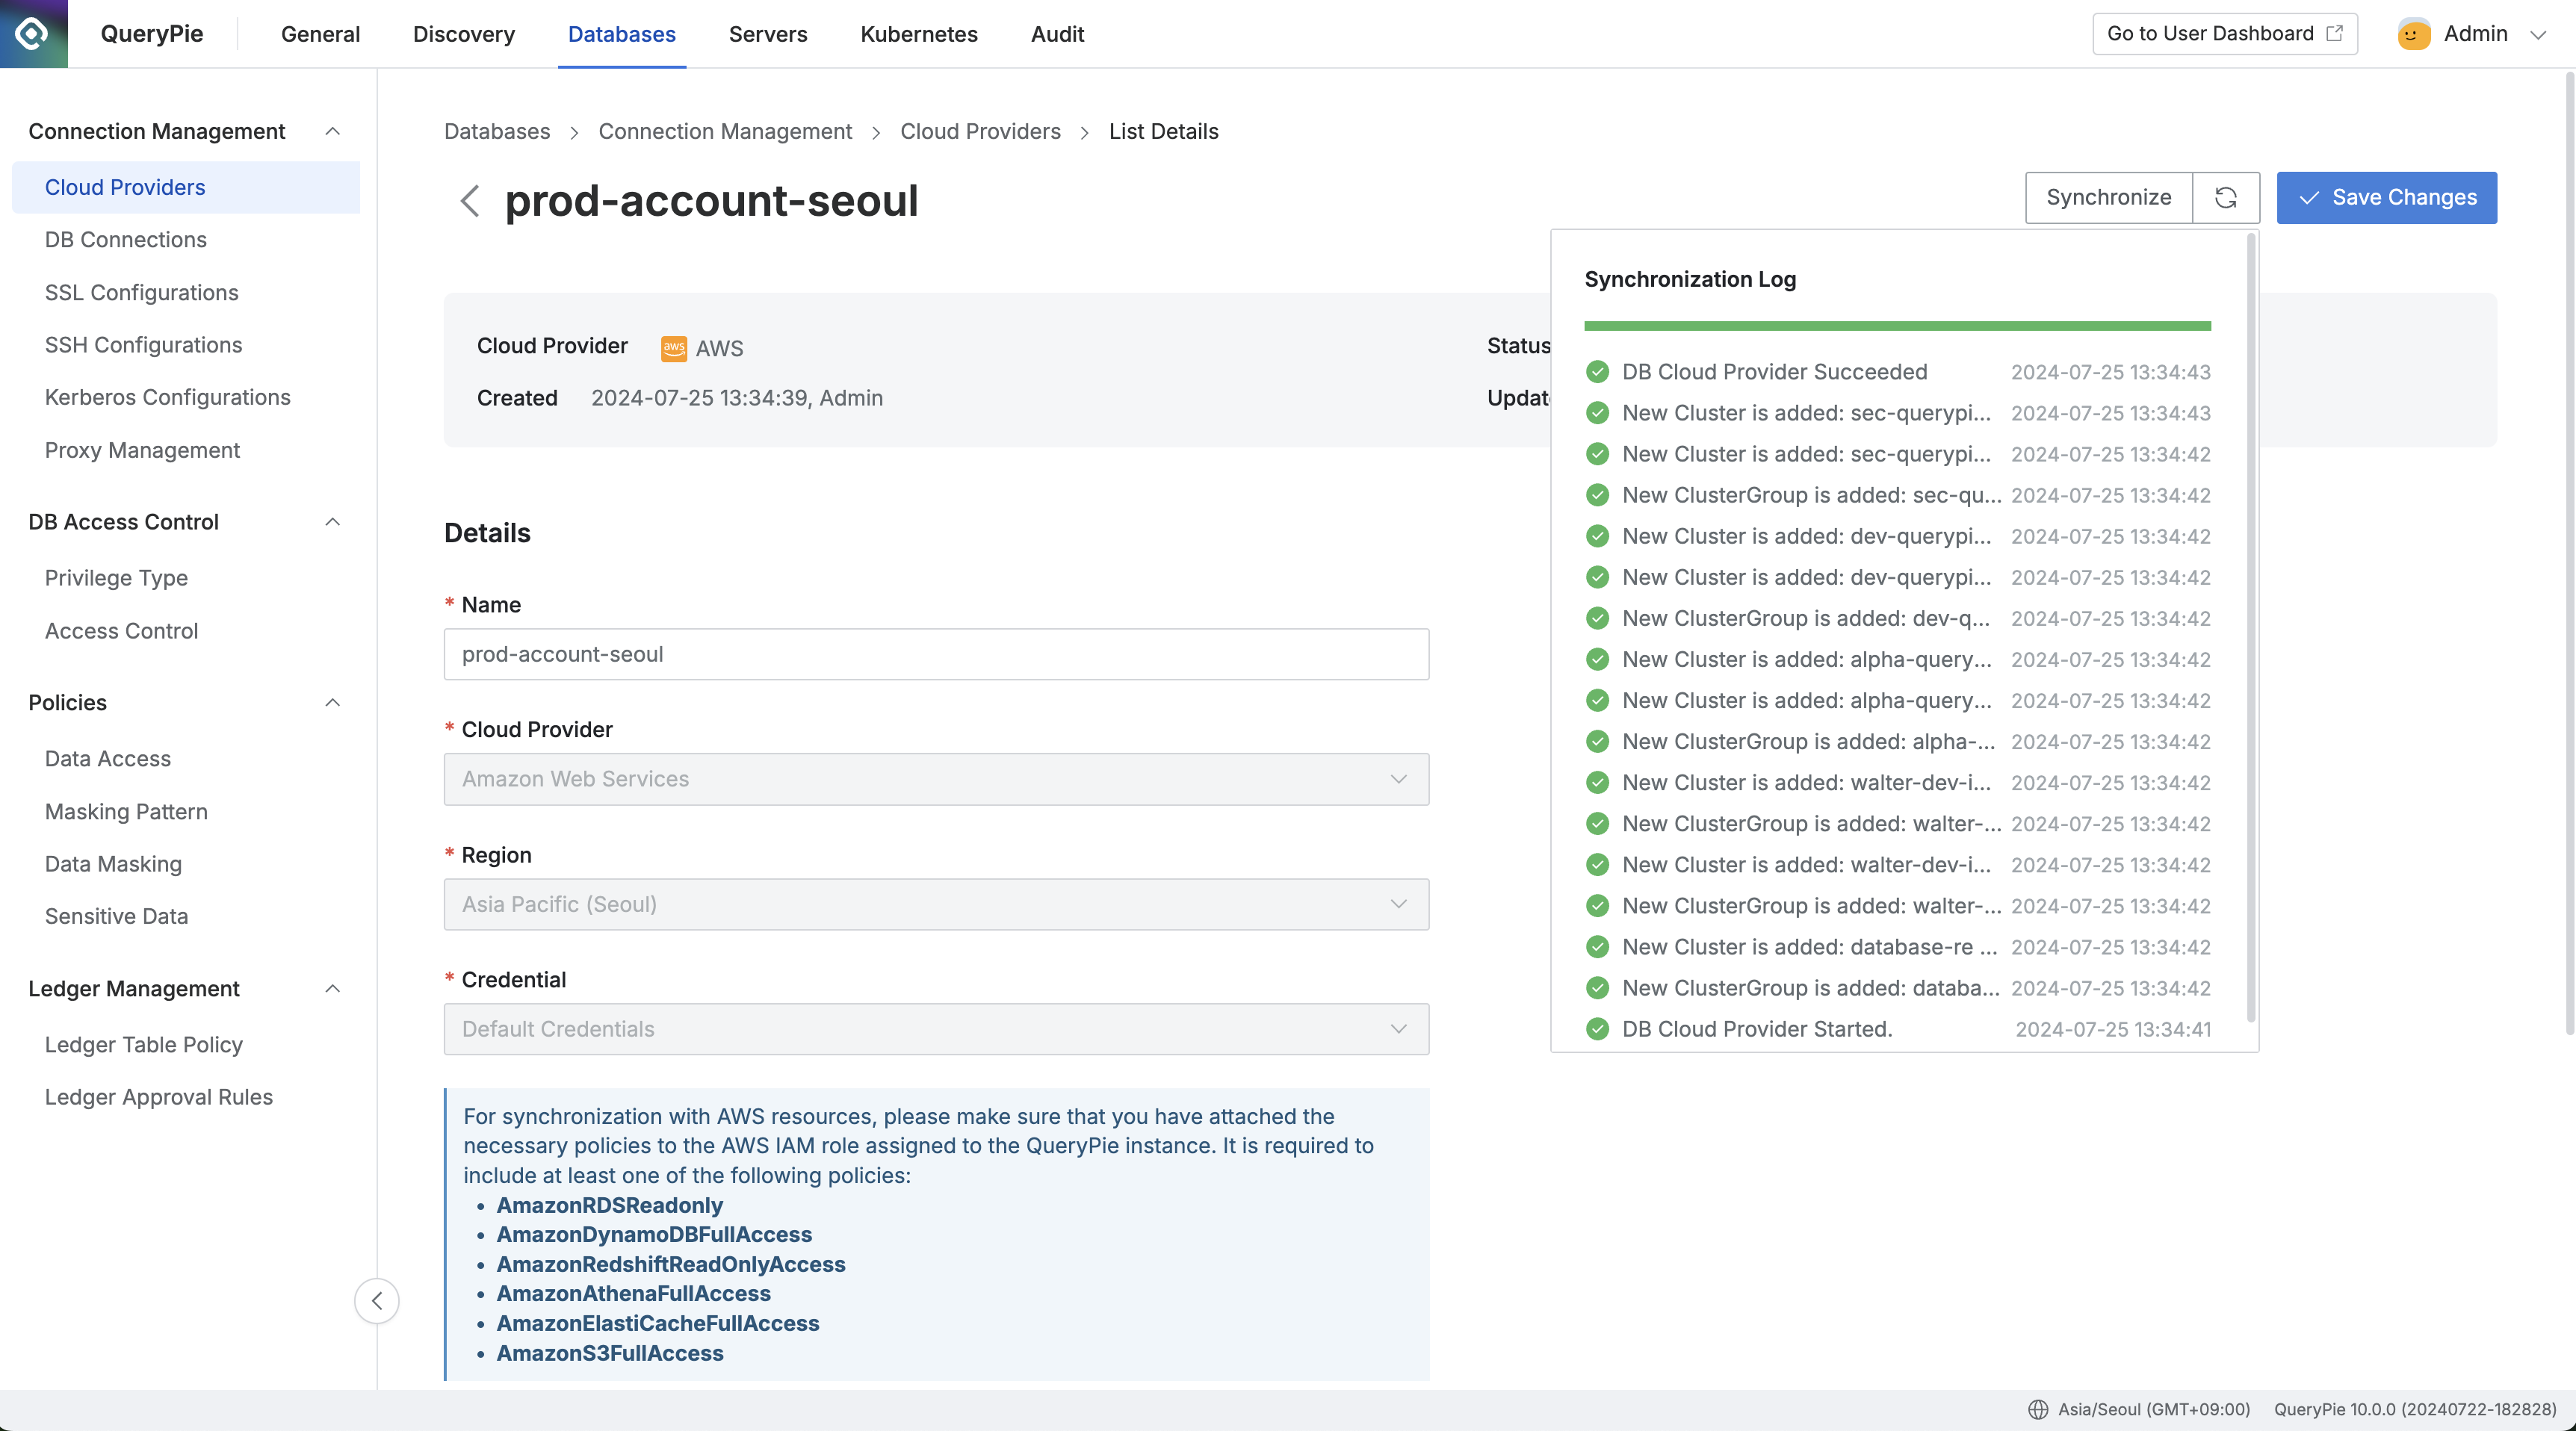
Task: Click Go to User Dashboard button
Action: pos(2224,33)
